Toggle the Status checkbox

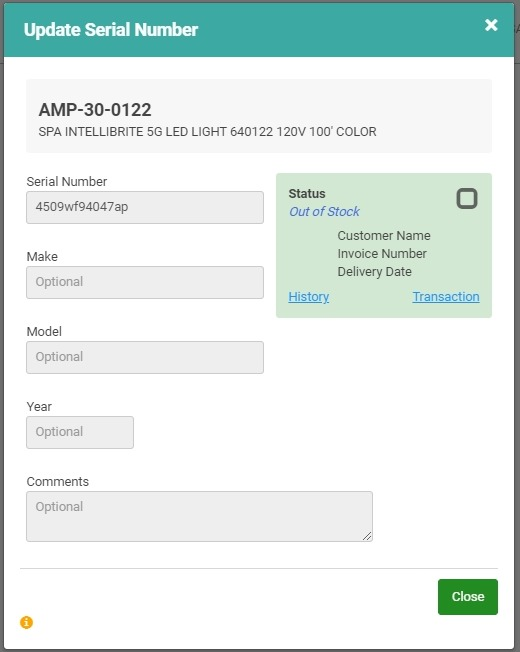(467, 198)
